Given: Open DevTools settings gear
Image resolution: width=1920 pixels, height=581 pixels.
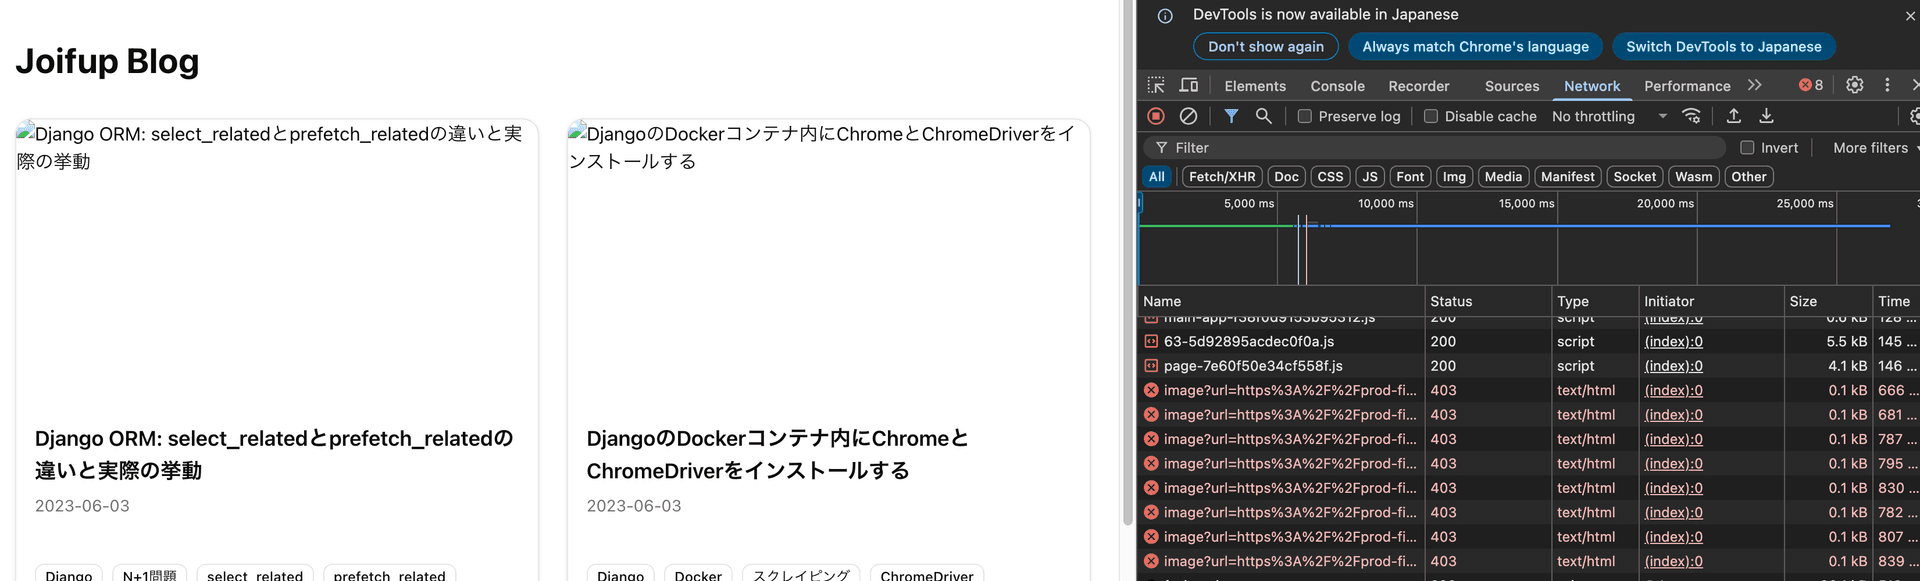Looking at the screenshot, I should 1854,85.
